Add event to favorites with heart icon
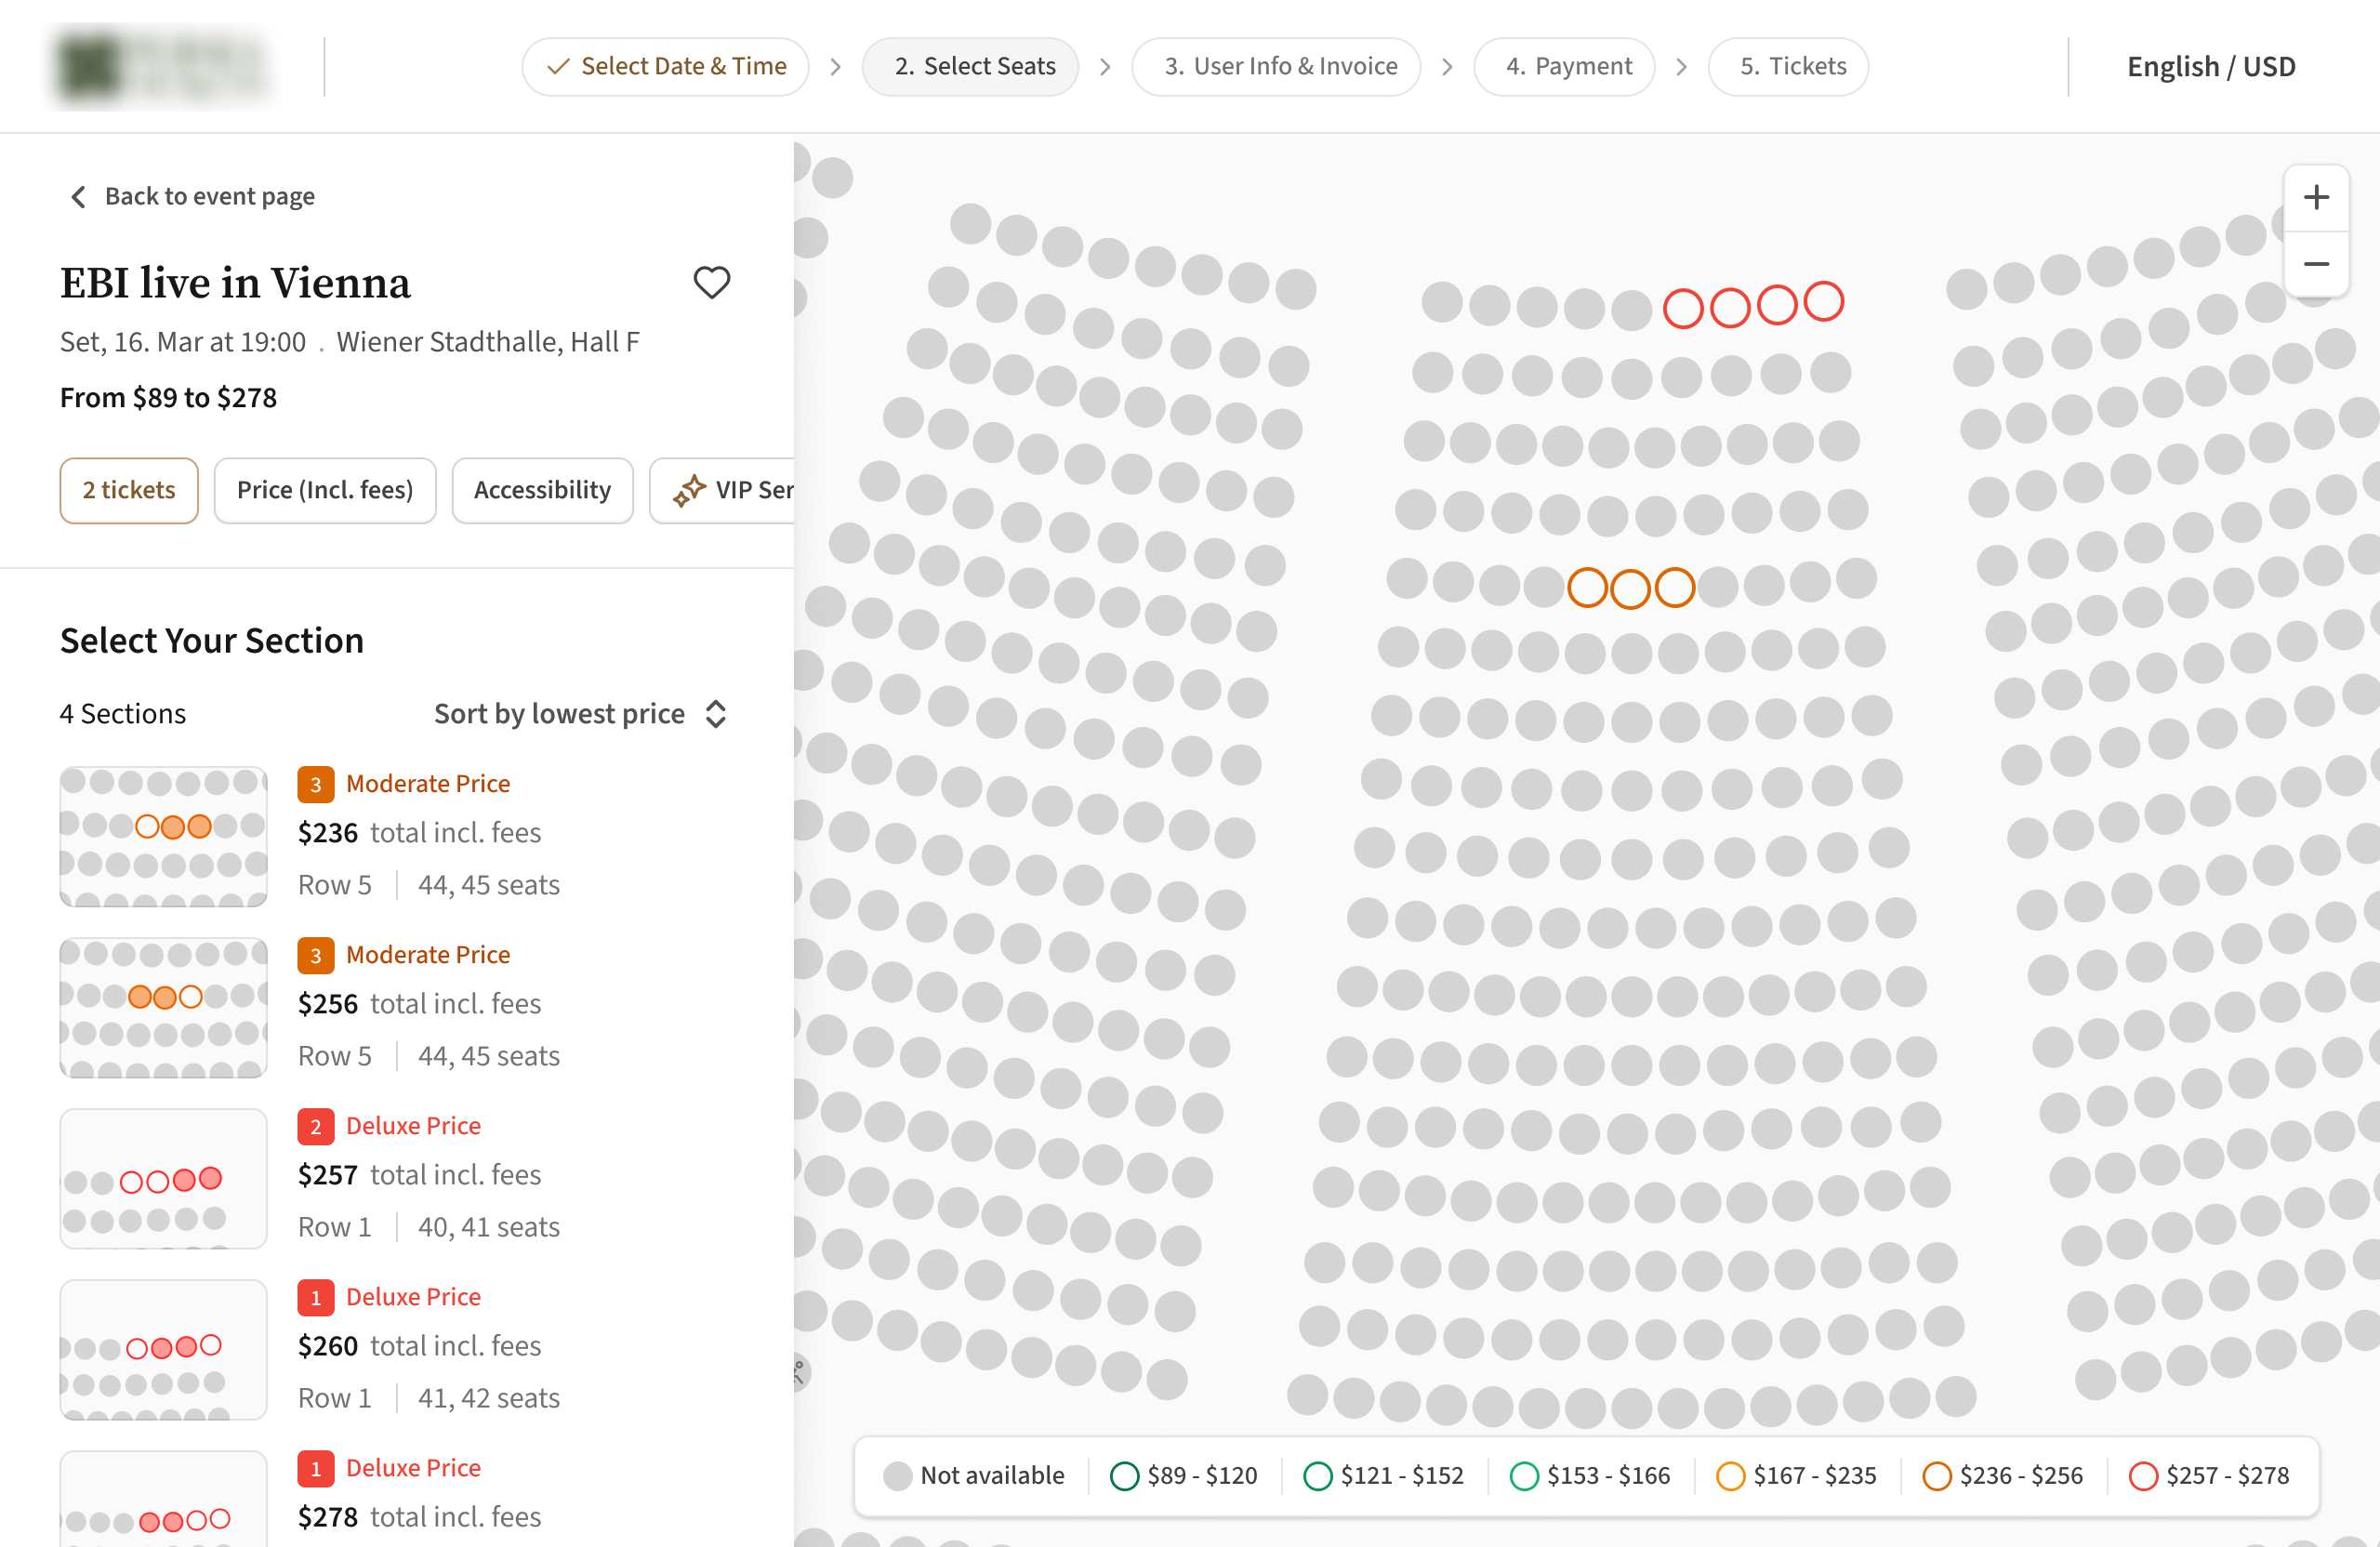Screen dimensions: 2380x1547 click(711, 283)
